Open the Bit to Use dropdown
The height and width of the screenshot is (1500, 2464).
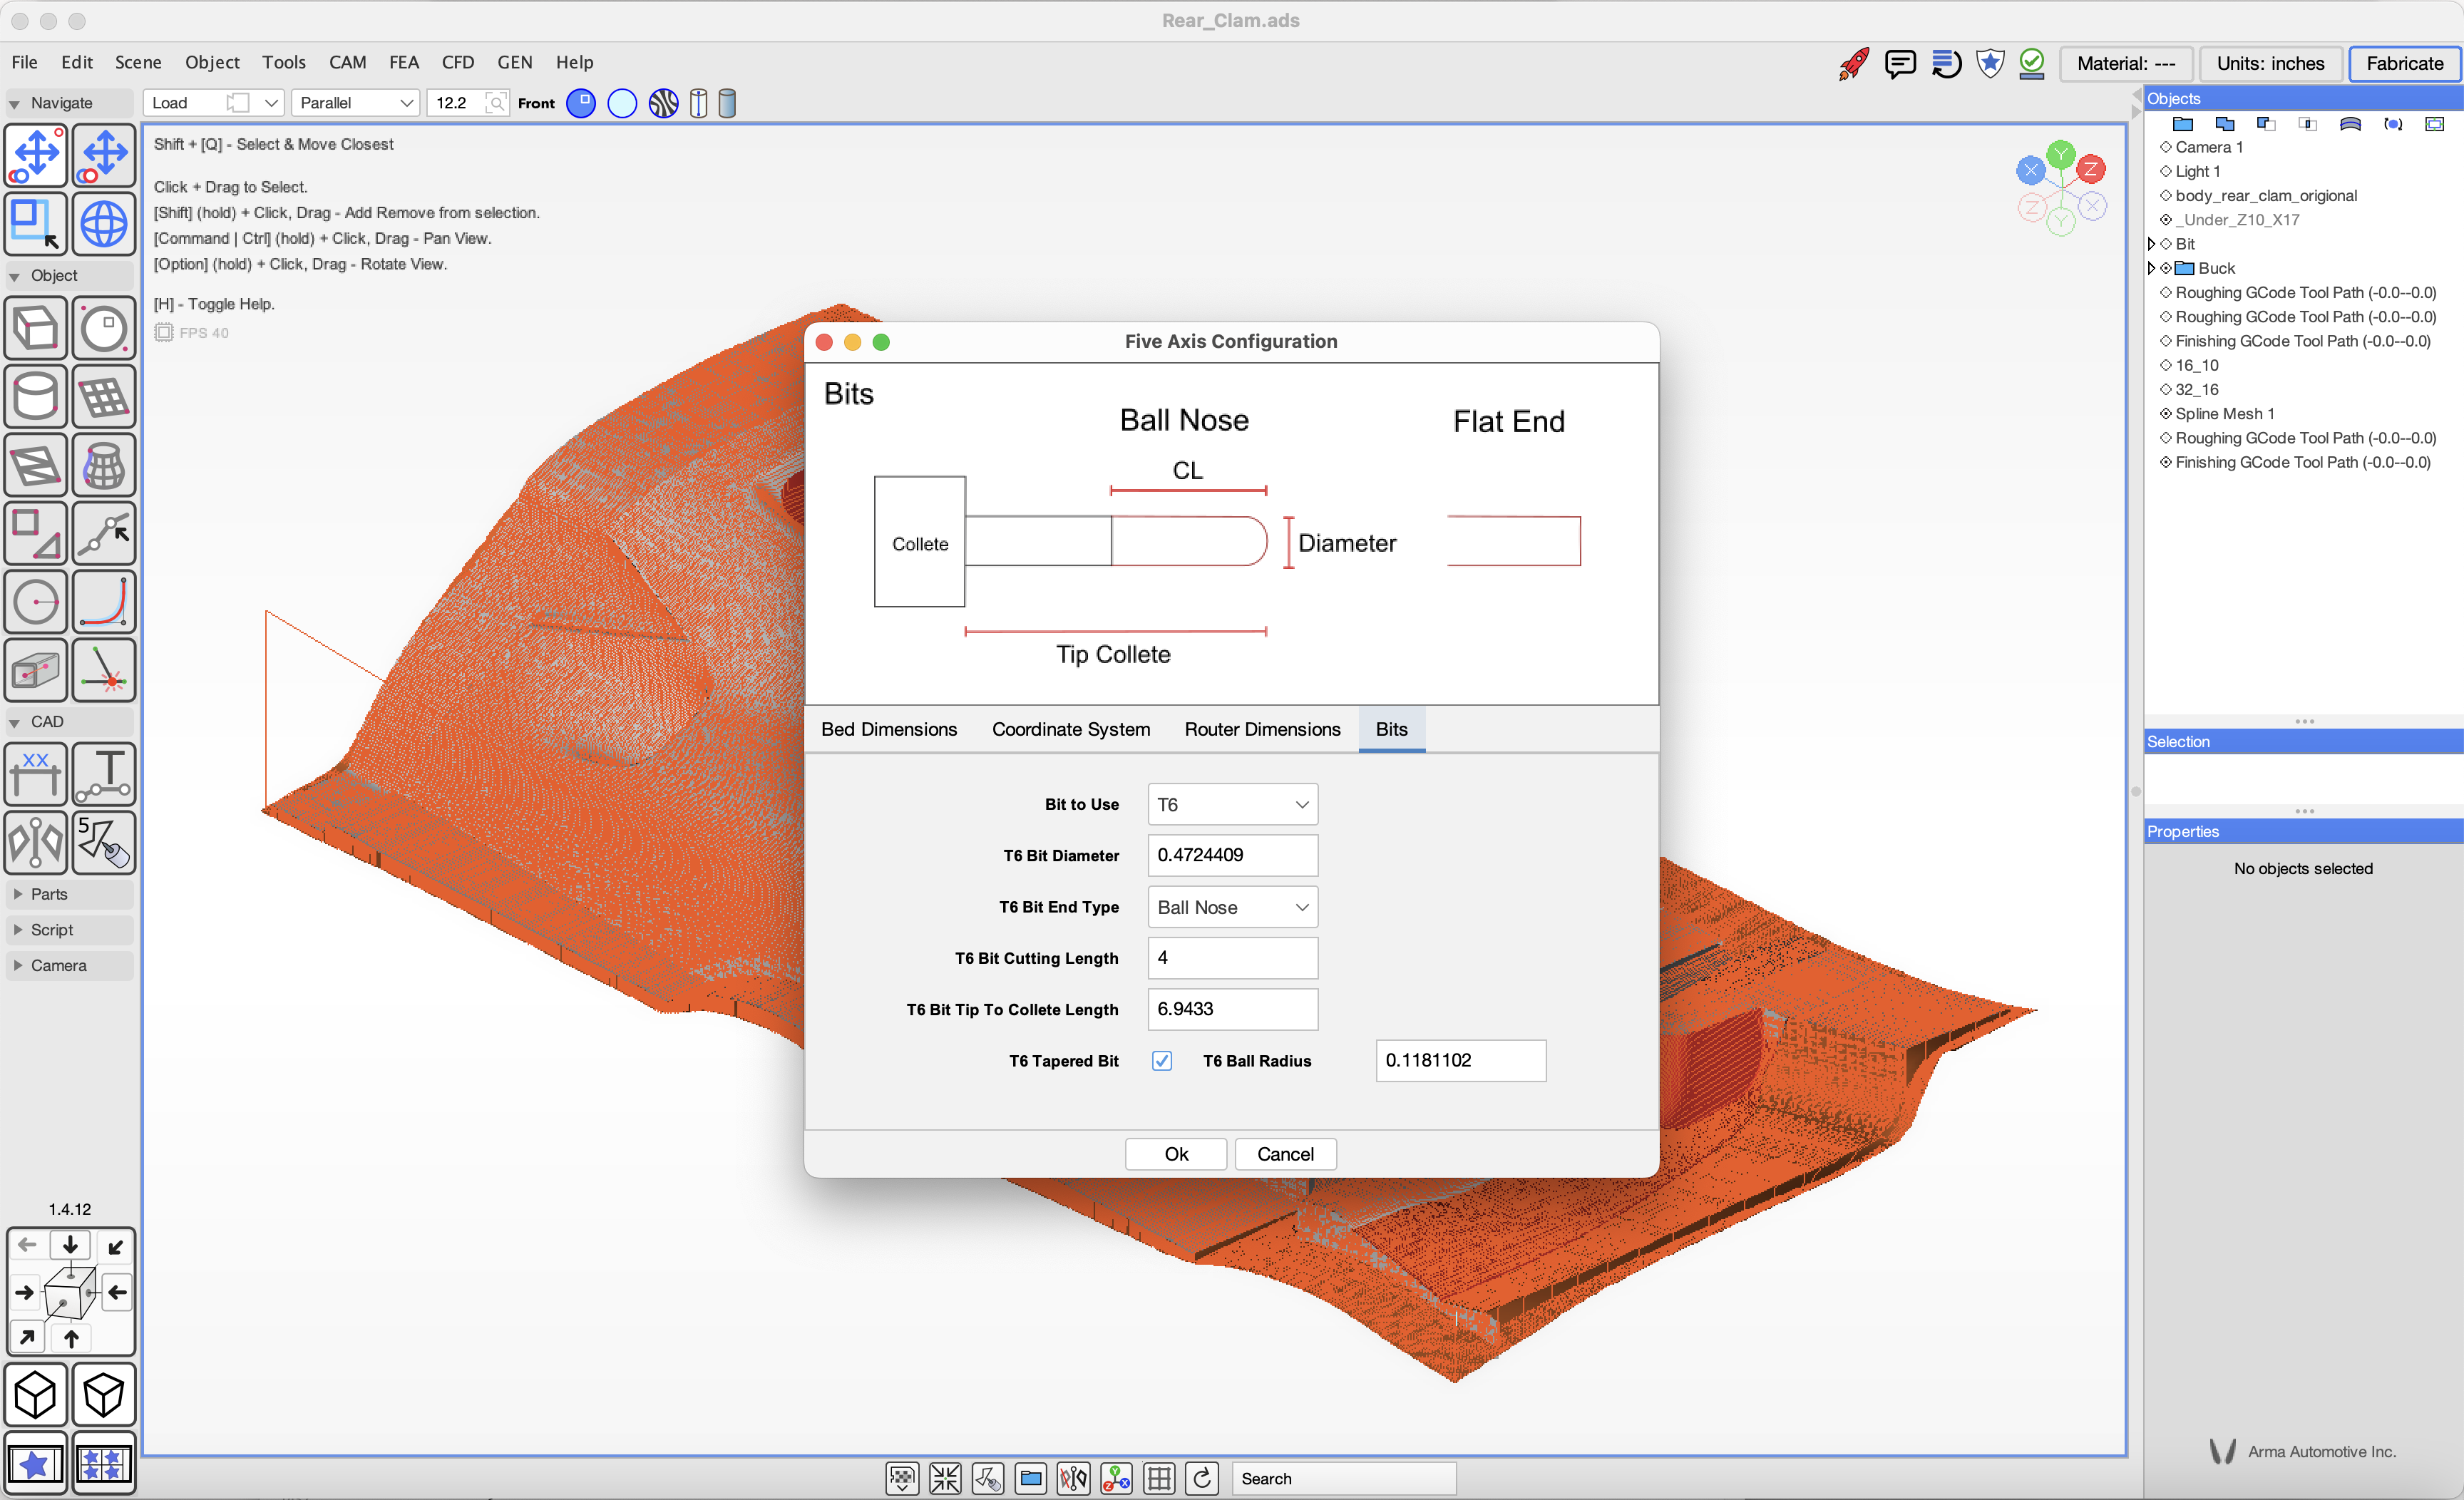[1232, 804]
